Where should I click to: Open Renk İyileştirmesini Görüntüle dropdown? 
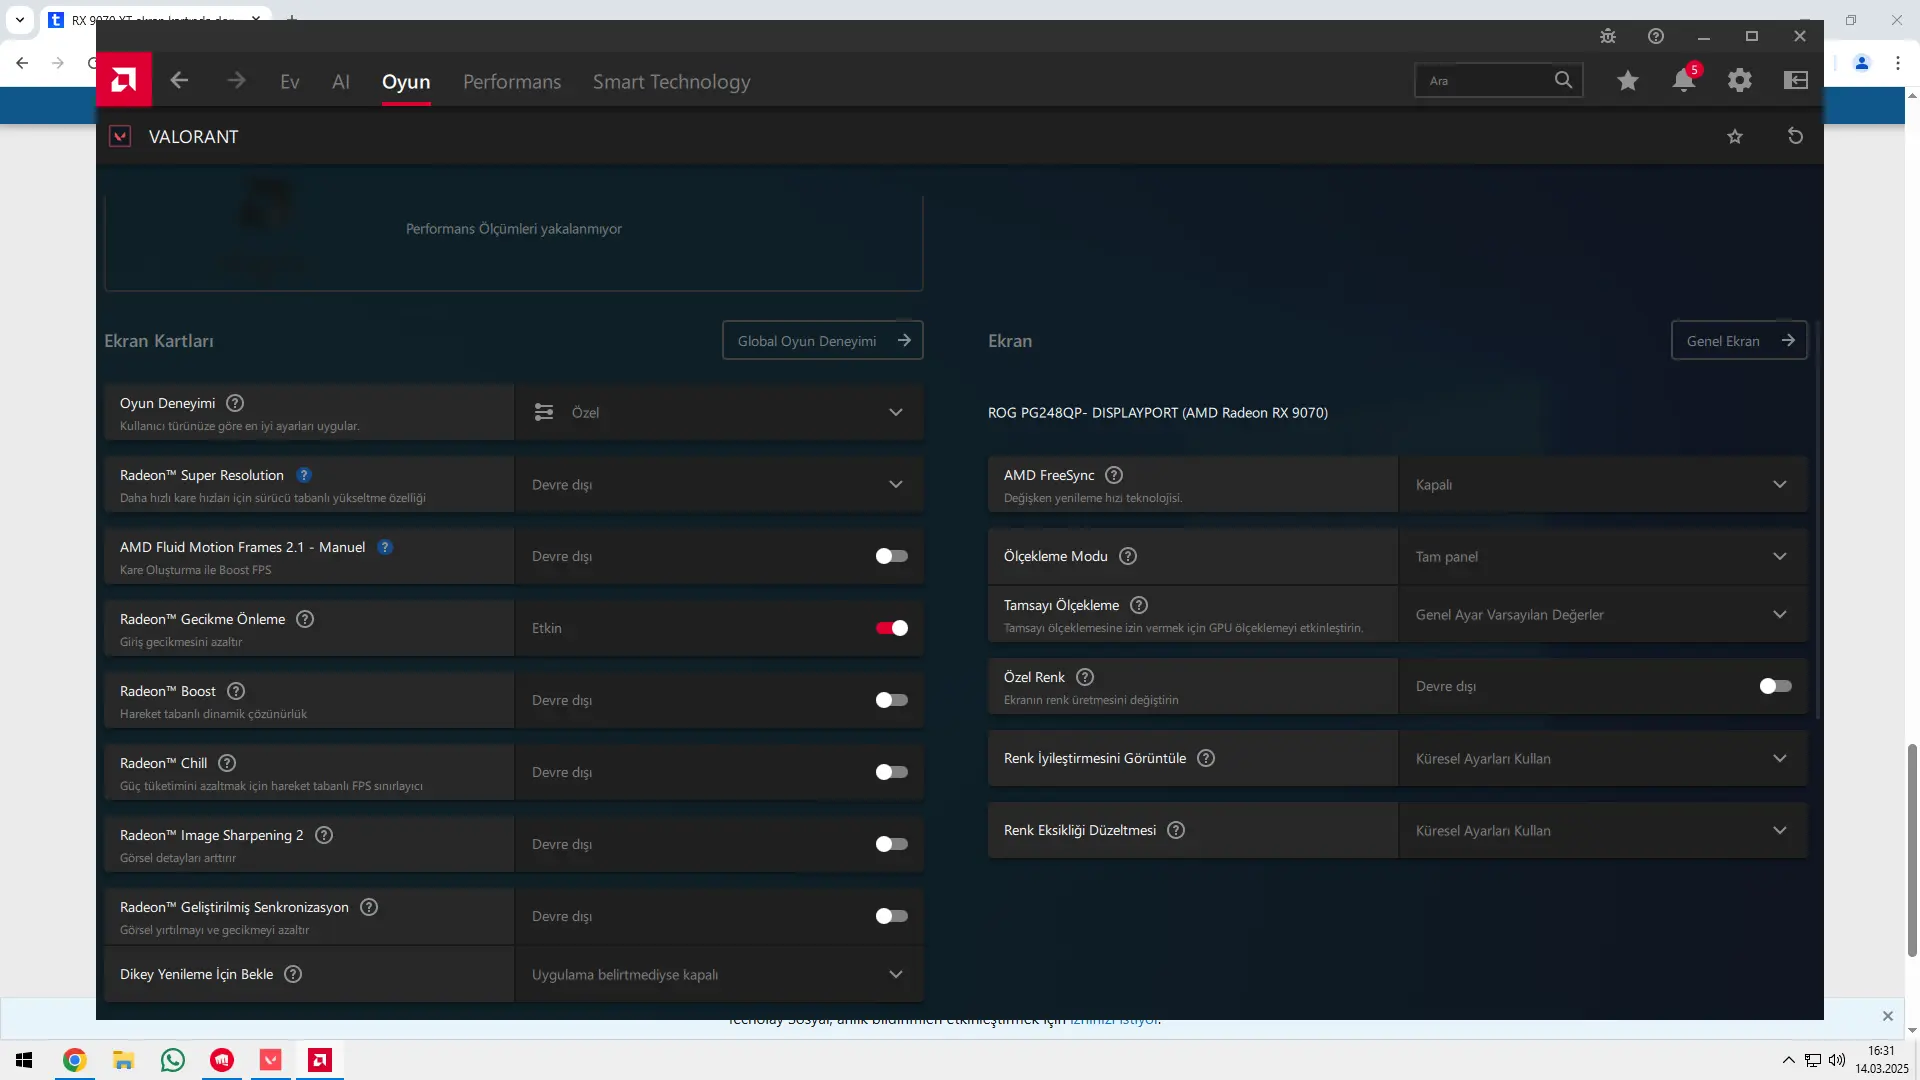tap(1603, 758)
